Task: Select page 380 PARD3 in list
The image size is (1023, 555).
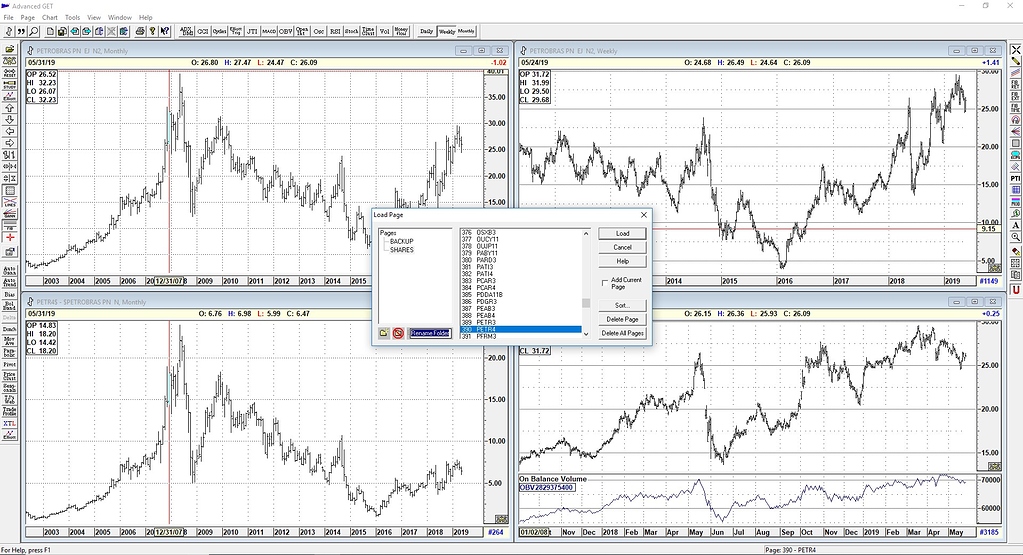Action: point(521,260)
